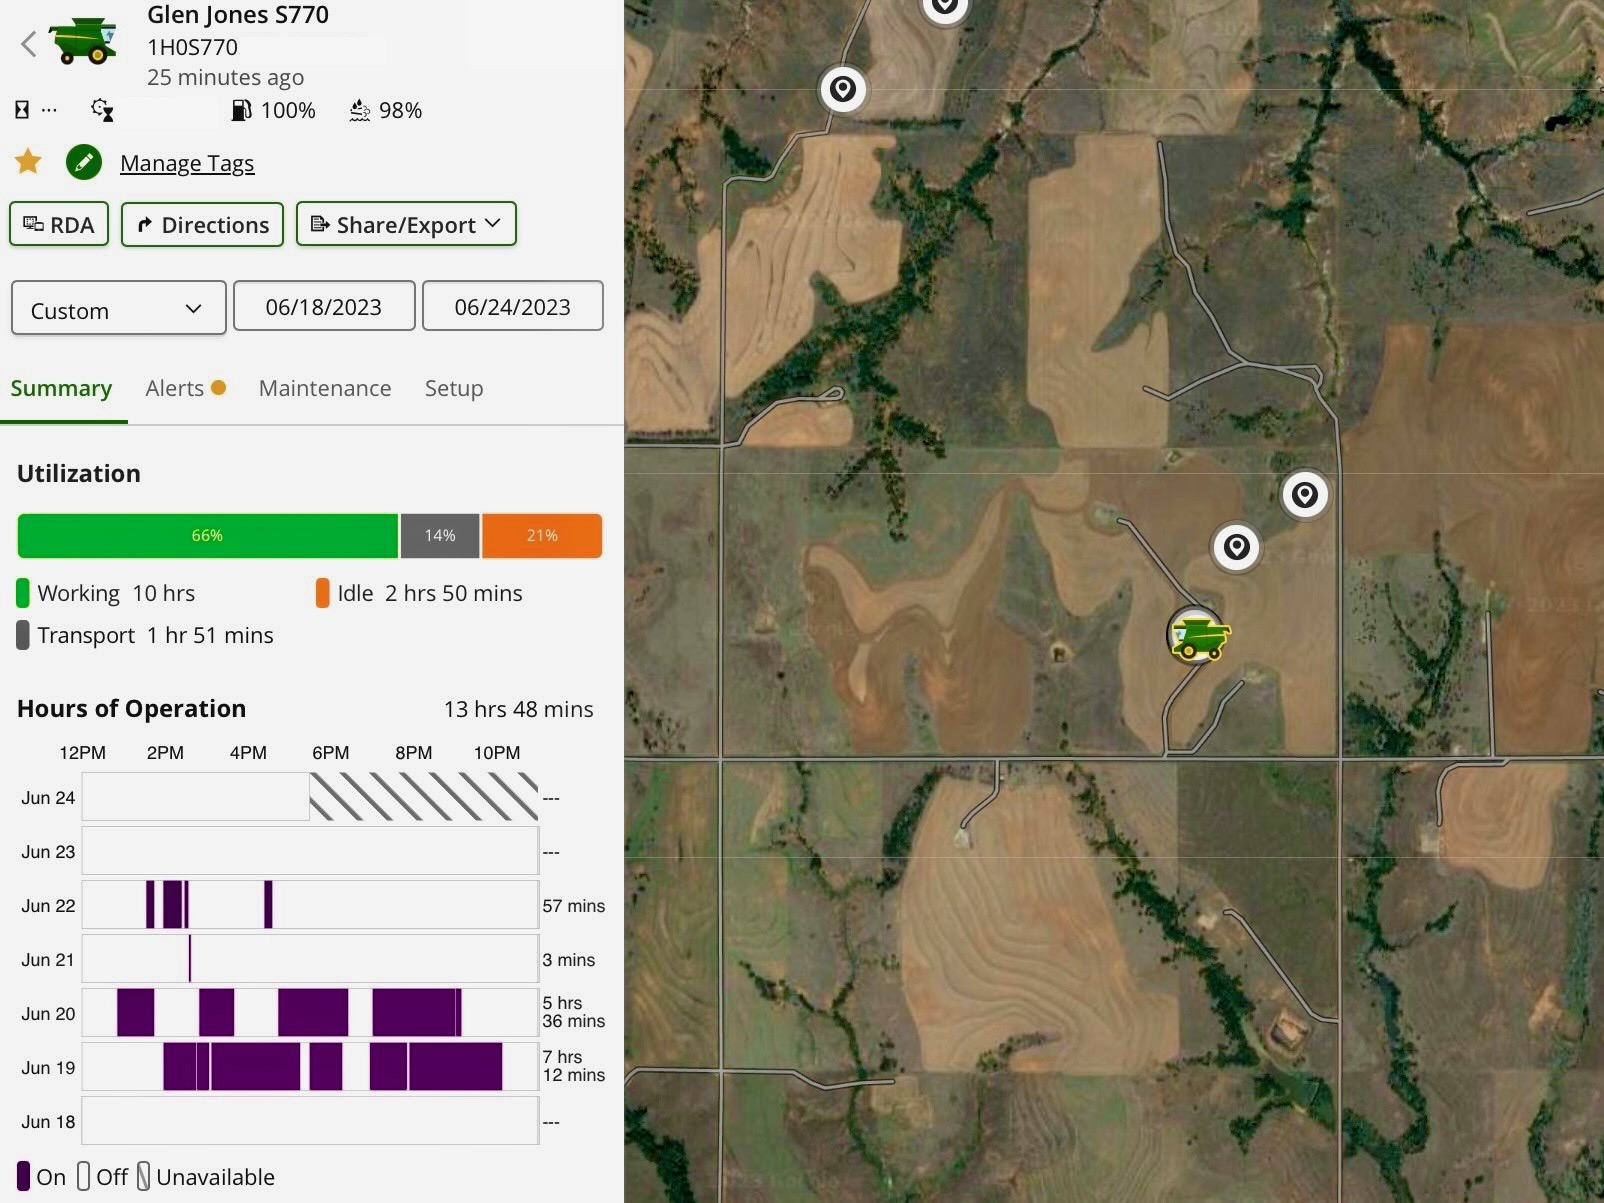Screen dimensions: 1604x1203
Task: Open the Manage Tags link
Action: [x=187, y=163]
